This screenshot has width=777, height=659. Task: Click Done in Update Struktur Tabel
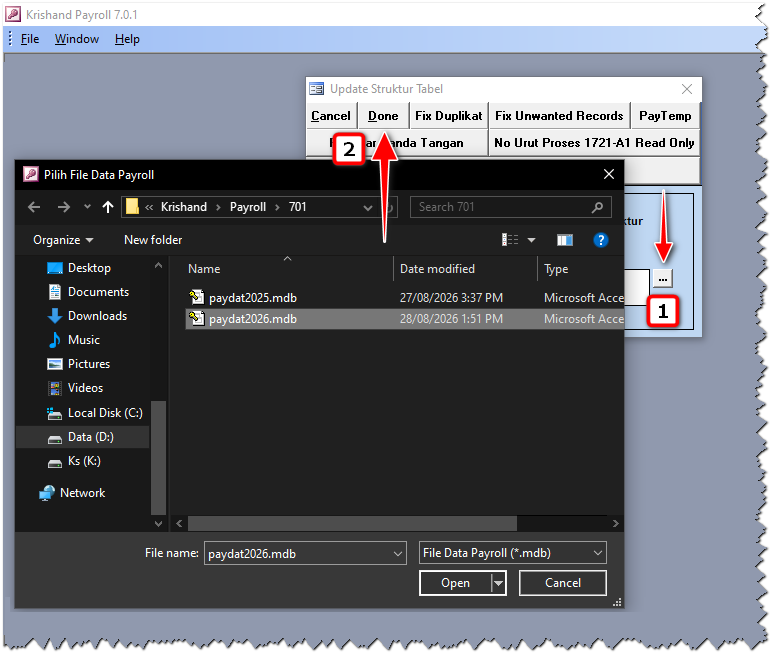pyautogui.click(x=383, y=116)
